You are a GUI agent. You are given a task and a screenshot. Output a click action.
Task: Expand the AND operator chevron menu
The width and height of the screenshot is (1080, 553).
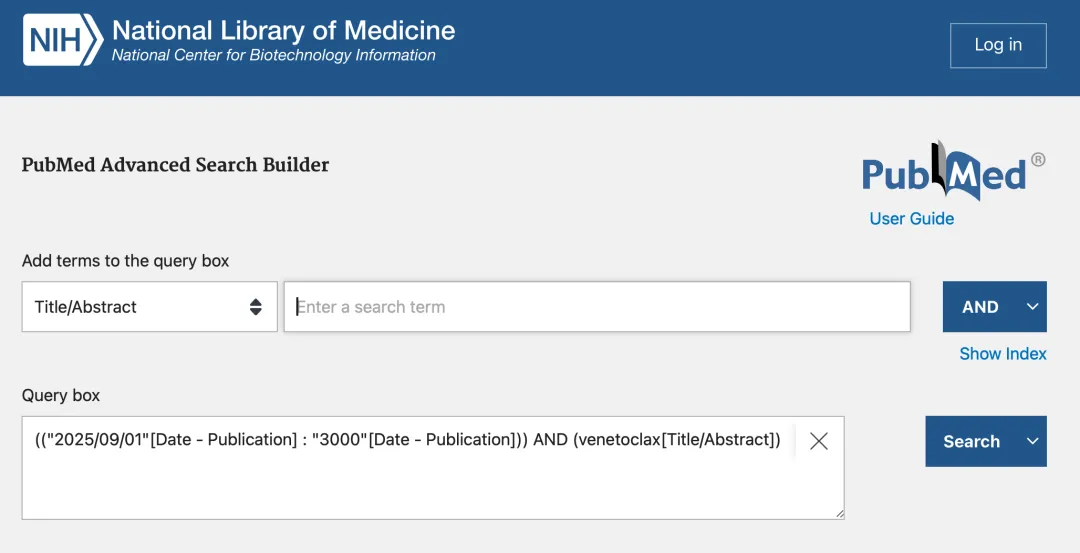[1032, 307]
